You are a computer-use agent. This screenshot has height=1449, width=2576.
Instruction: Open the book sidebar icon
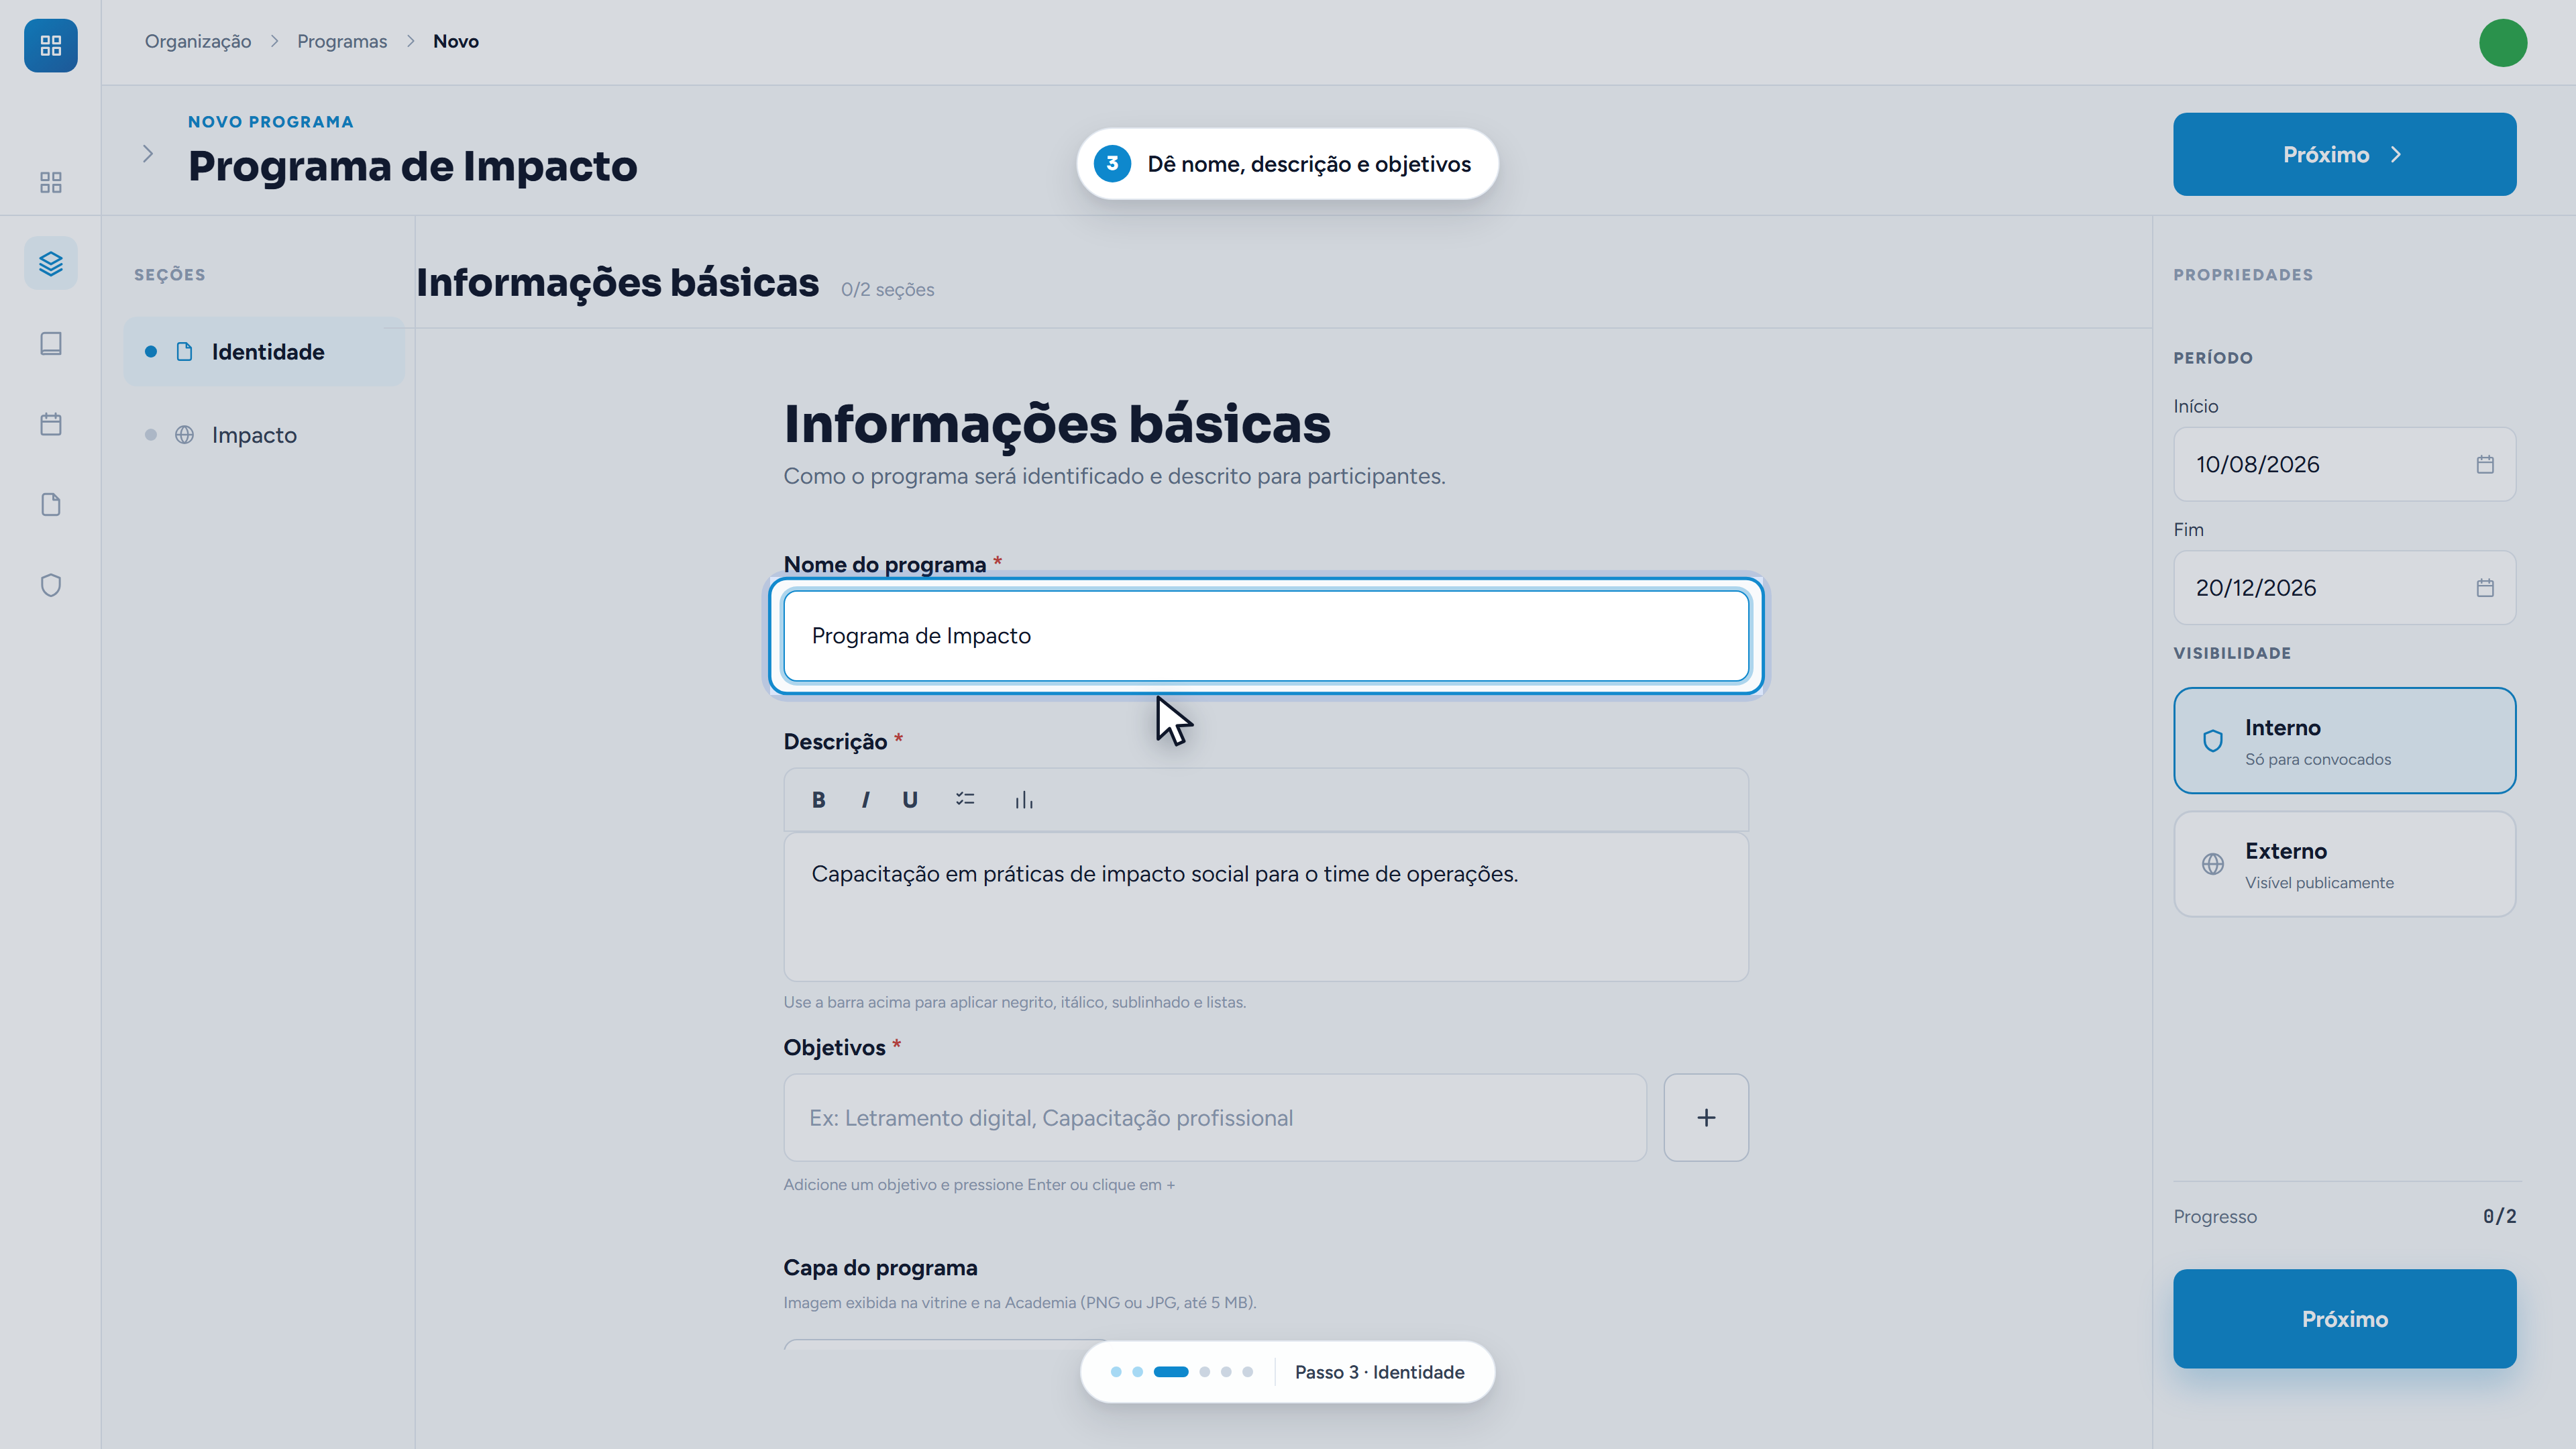pos(50,343)
